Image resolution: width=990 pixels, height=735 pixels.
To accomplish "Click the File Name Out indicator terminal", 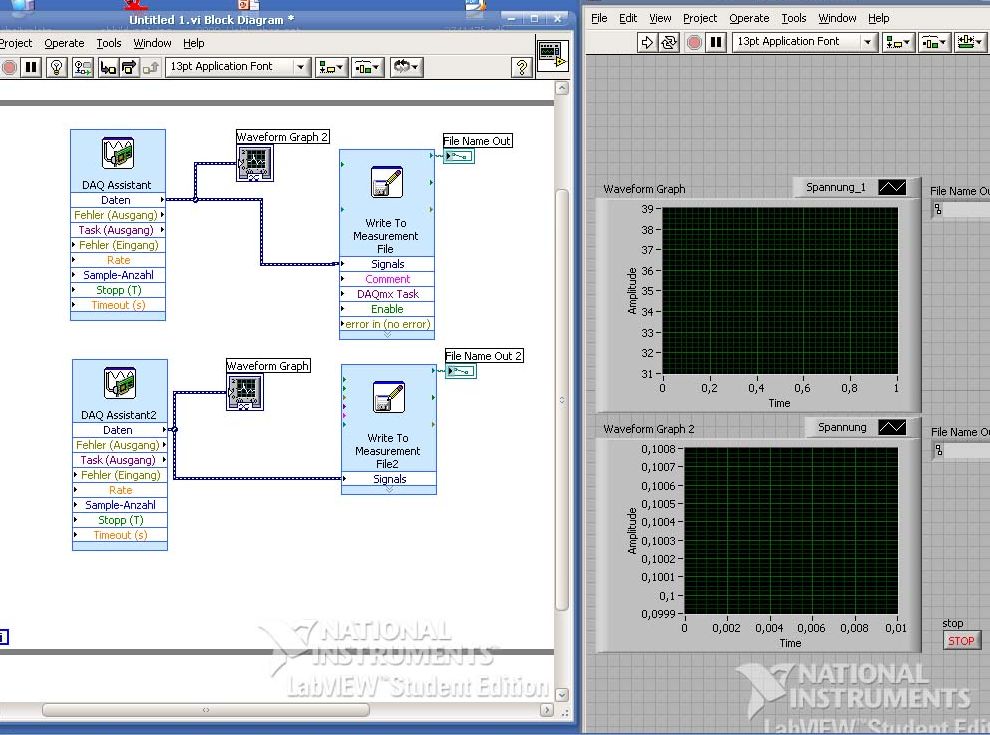I will click(x=458, y=156).
